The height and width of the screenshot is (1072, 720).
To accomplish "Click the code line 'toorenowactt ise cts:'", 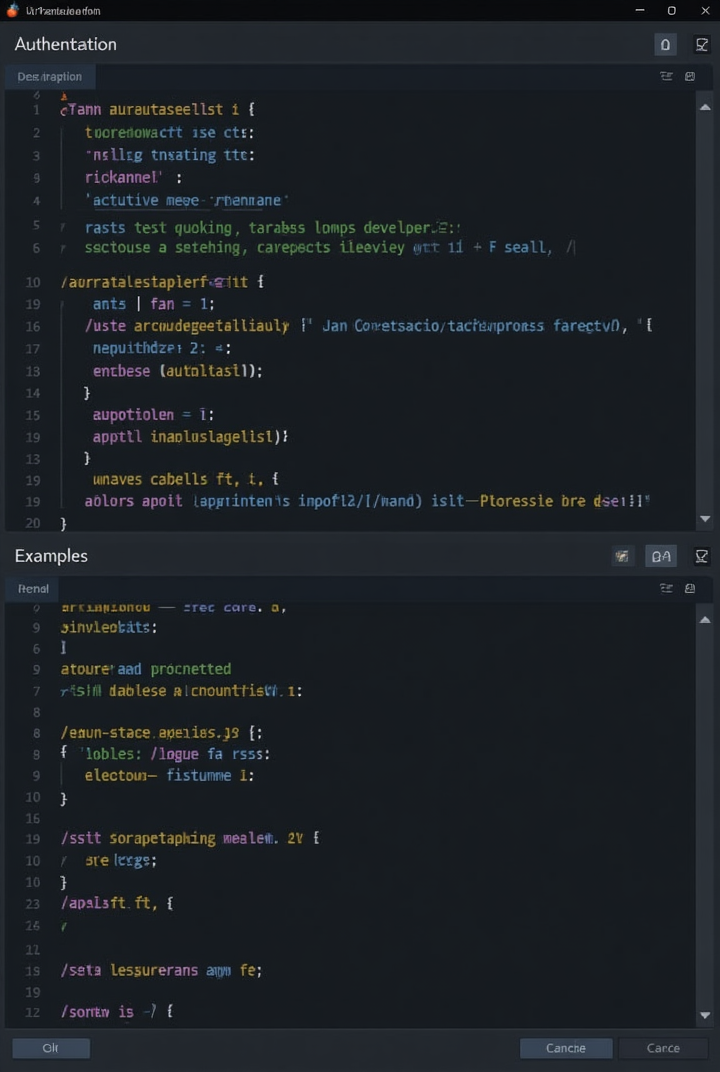I will pyautogui.click(x=170, y=133).
